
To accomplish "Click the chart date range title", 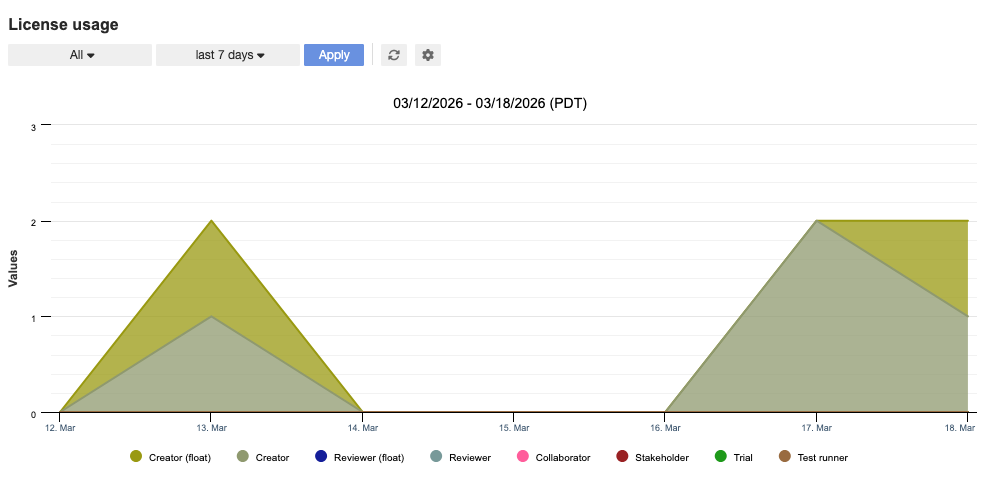I will [490, 104].
